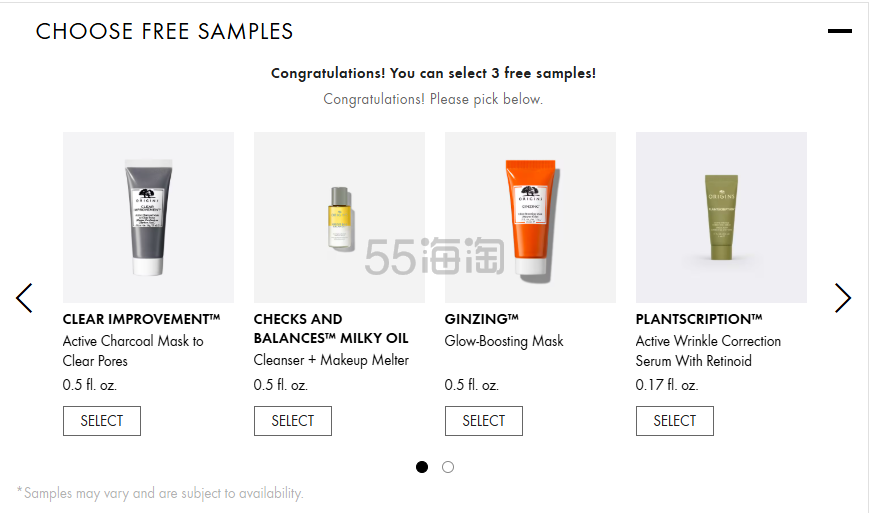Select the Plantscription serum sample
This screenshot has height=513, width=869.
[675, 421]
